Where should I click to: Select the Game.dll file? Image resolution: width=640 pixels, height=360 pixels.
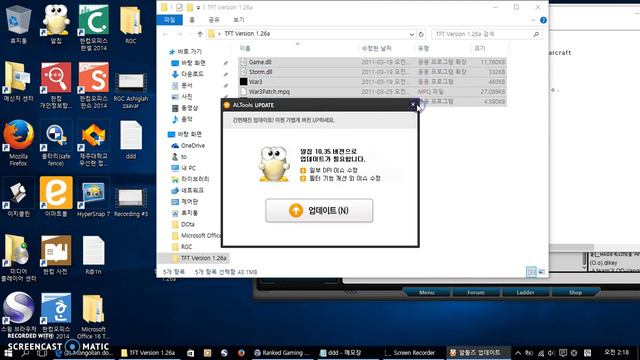pos(372,62)
